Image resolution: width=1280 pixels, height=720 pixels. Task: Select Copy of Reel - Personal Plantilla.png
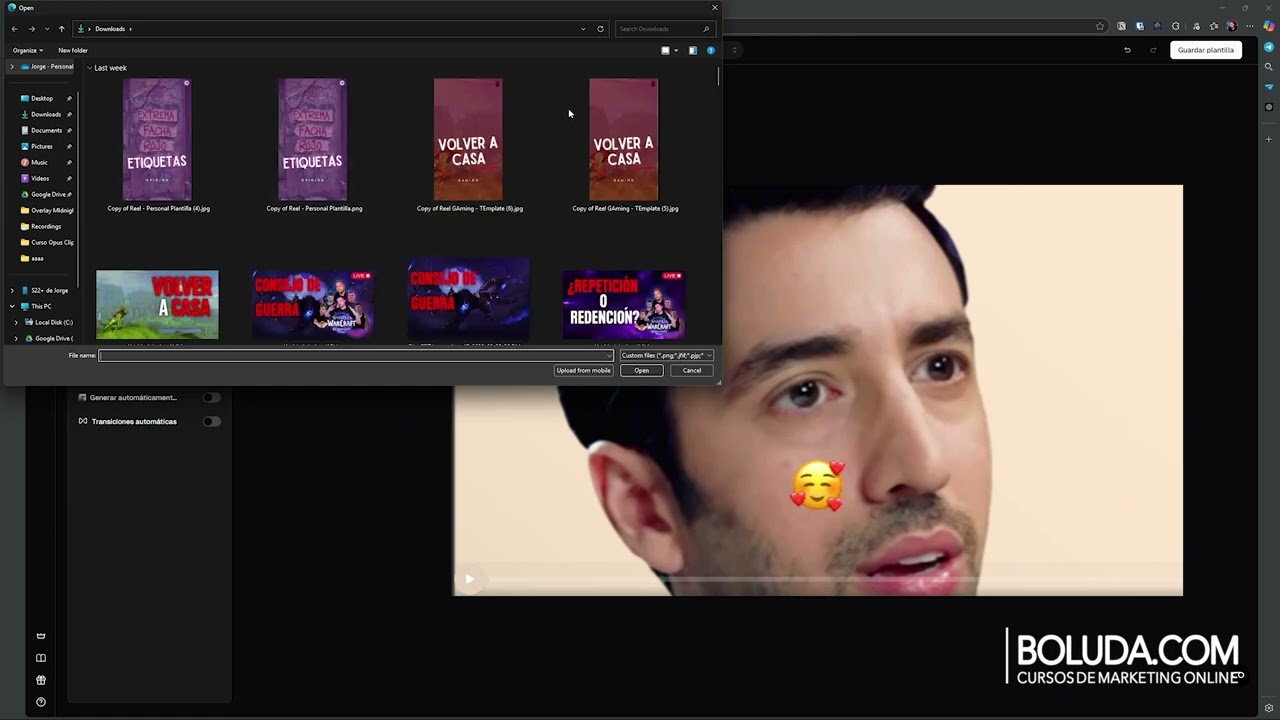coord(313,145)
